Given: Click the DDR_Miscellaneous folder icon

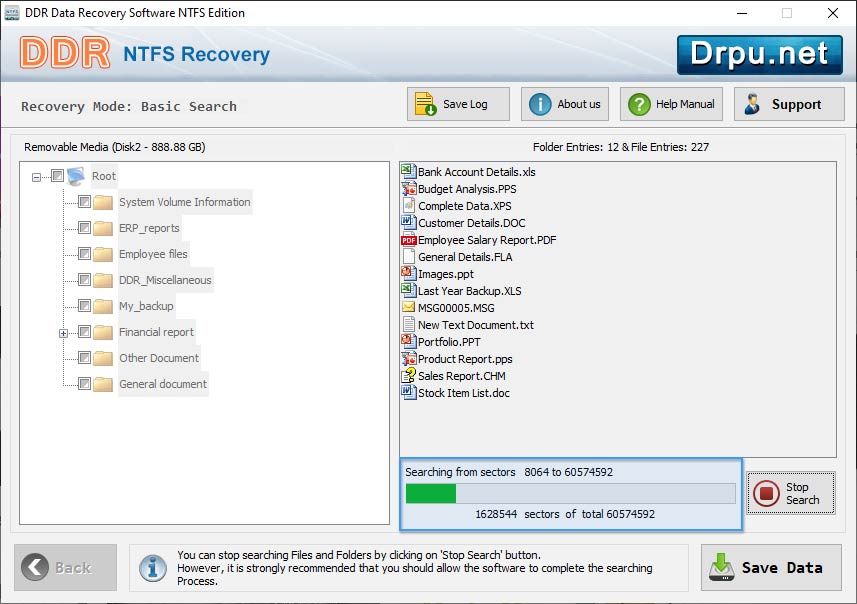Looking at the screenshot, I should [103, 280].
